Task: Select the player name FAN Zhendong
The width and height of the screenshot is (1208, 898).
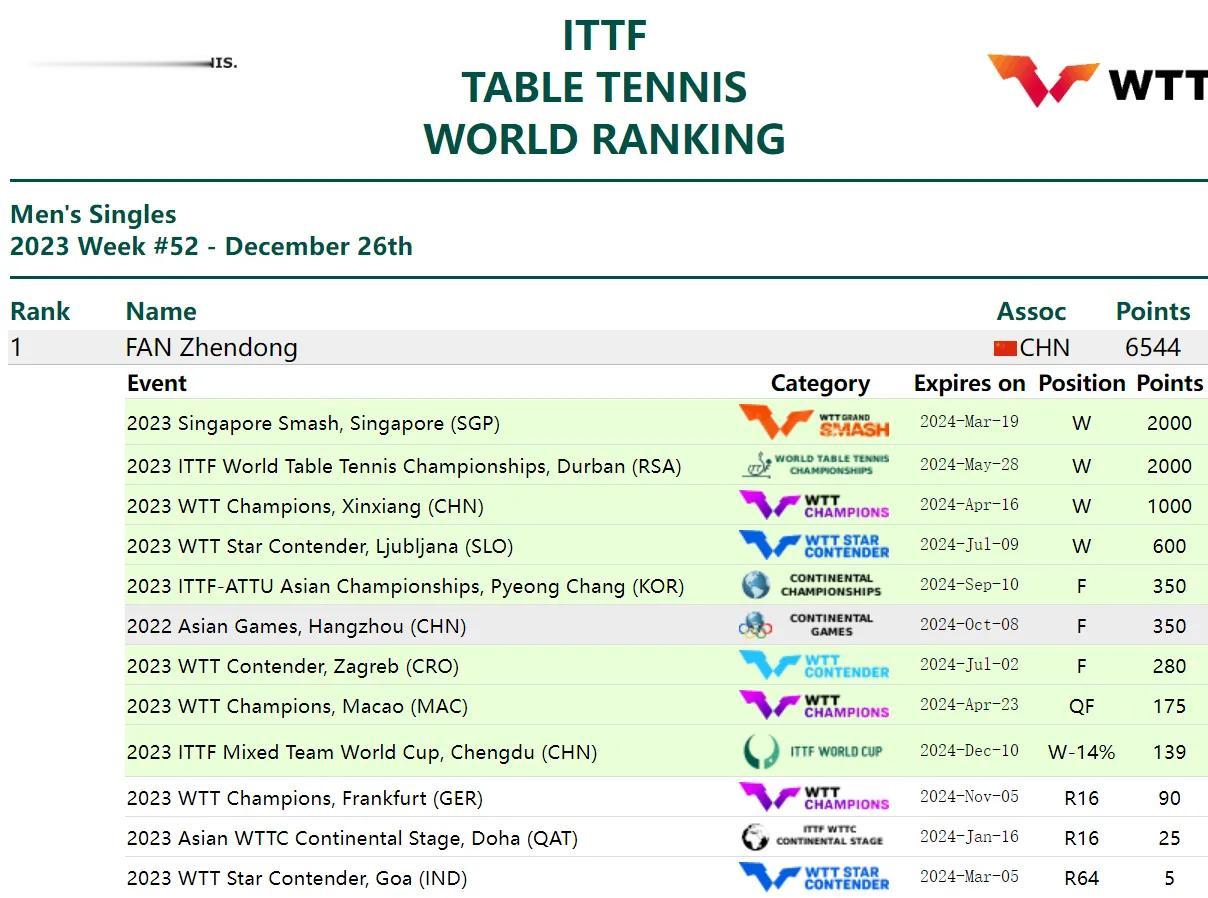Action: pos(212,348)
